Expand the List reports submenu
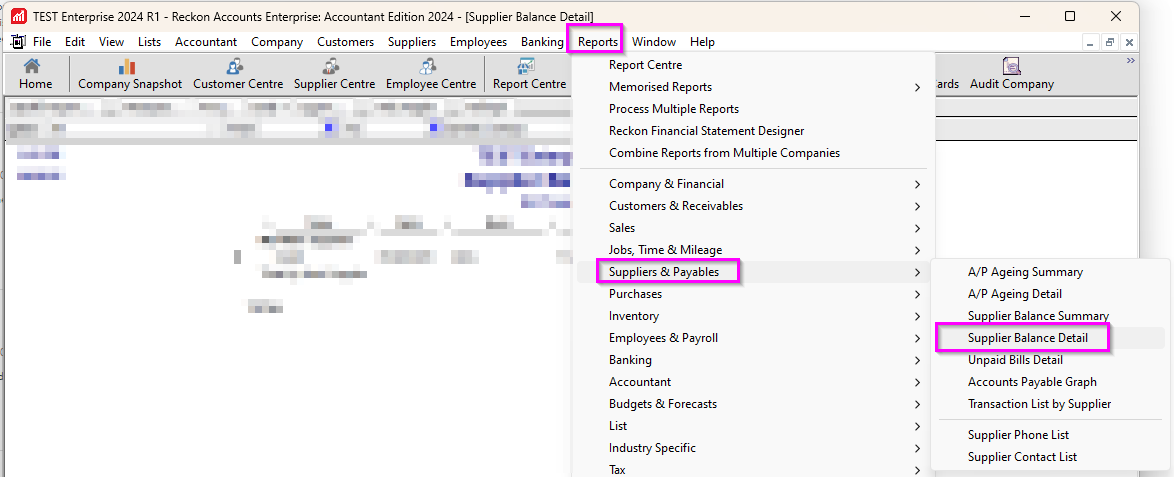This screenshot has height=477, width=1174. (x=752, y=426)
